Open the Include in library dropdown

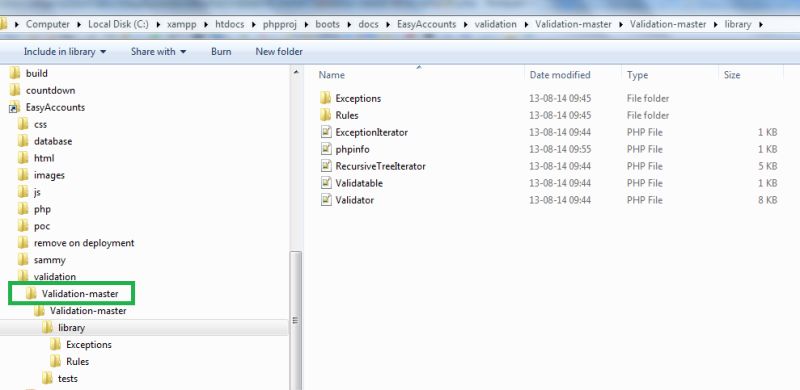click(x=65, y=52)
